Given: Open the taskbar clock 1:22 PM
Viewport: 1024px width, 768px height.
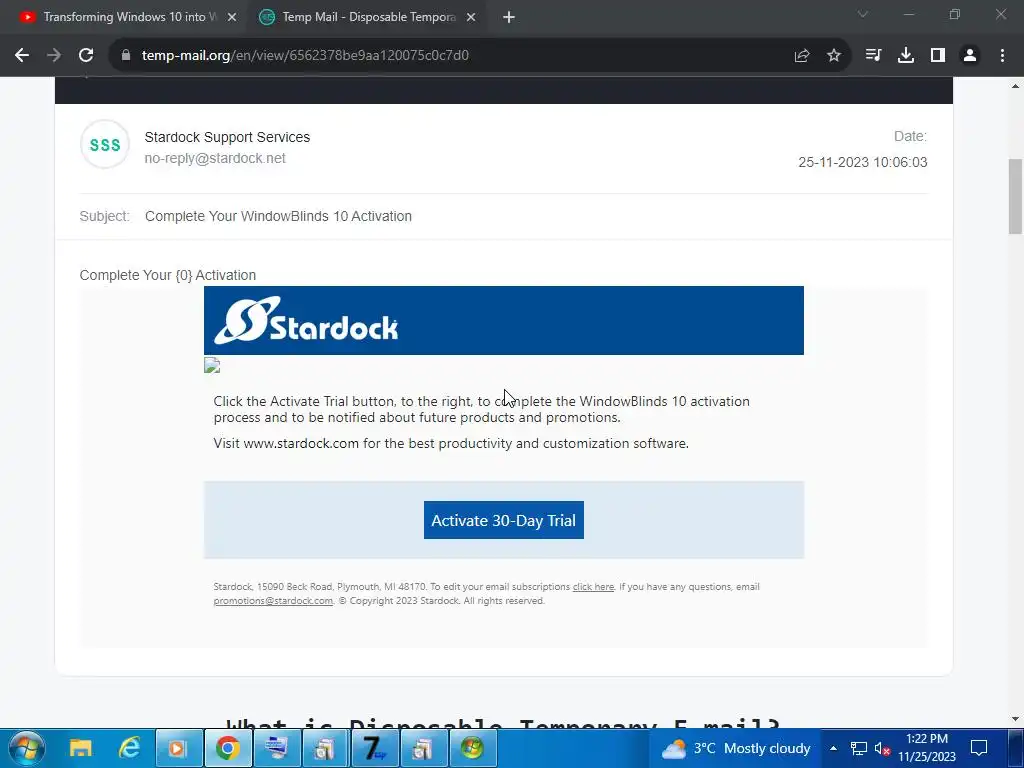Looking at the screenshot, I should click(927, 748).
